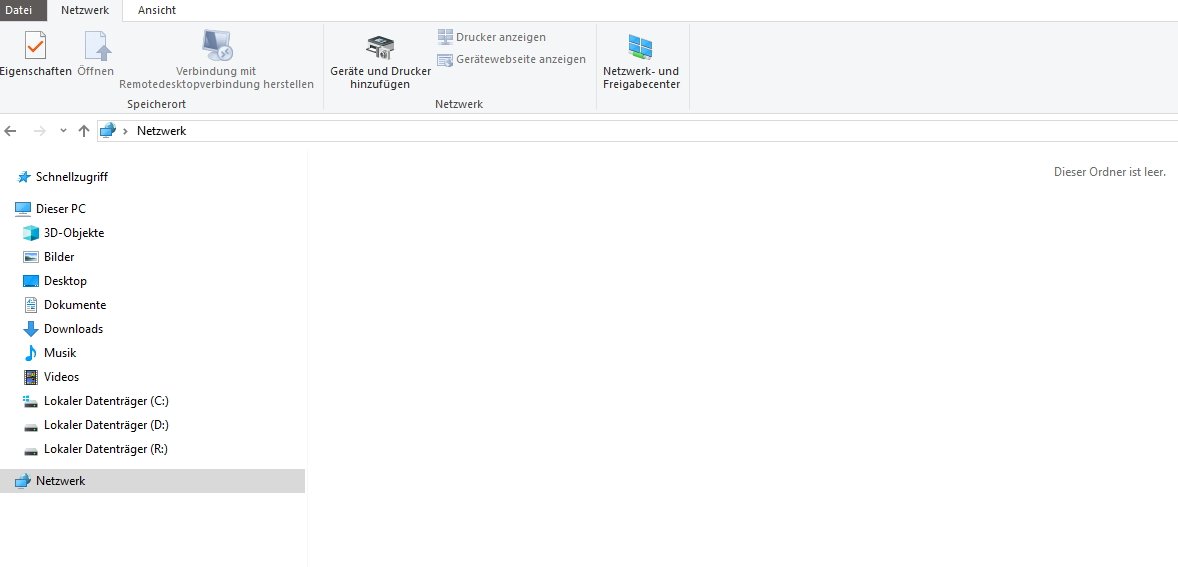Click the drive icon for Datenträger (D:)
Screen dimensions: 1178x567
click(31, 427)
